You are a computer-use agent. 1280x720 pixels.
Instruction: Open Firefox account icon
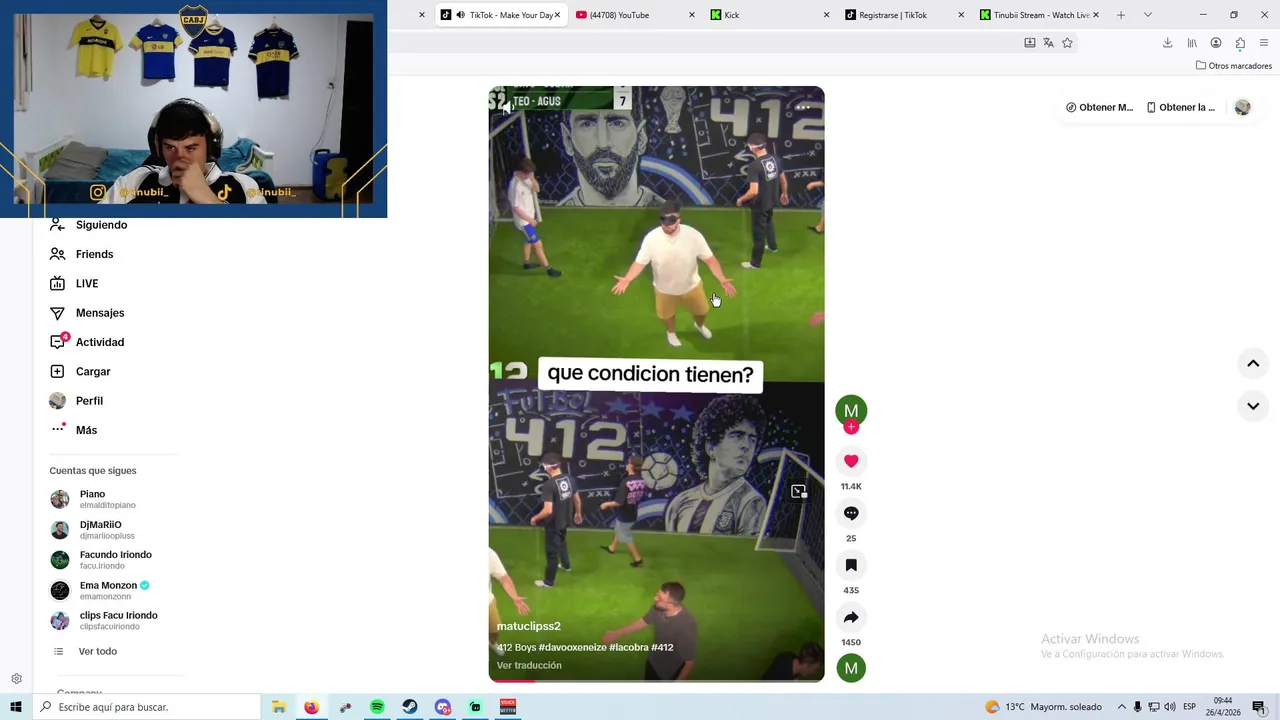[x=1216, y=43]
